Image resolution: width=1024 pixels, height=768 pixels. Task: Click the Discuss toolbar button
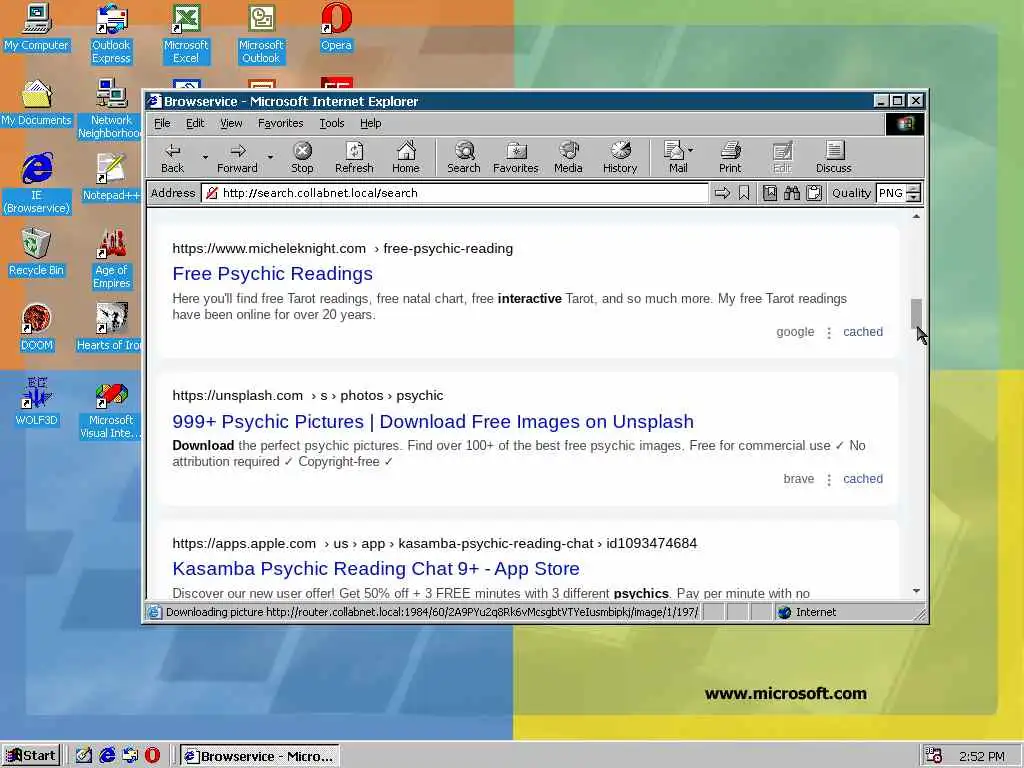[833, 158]
